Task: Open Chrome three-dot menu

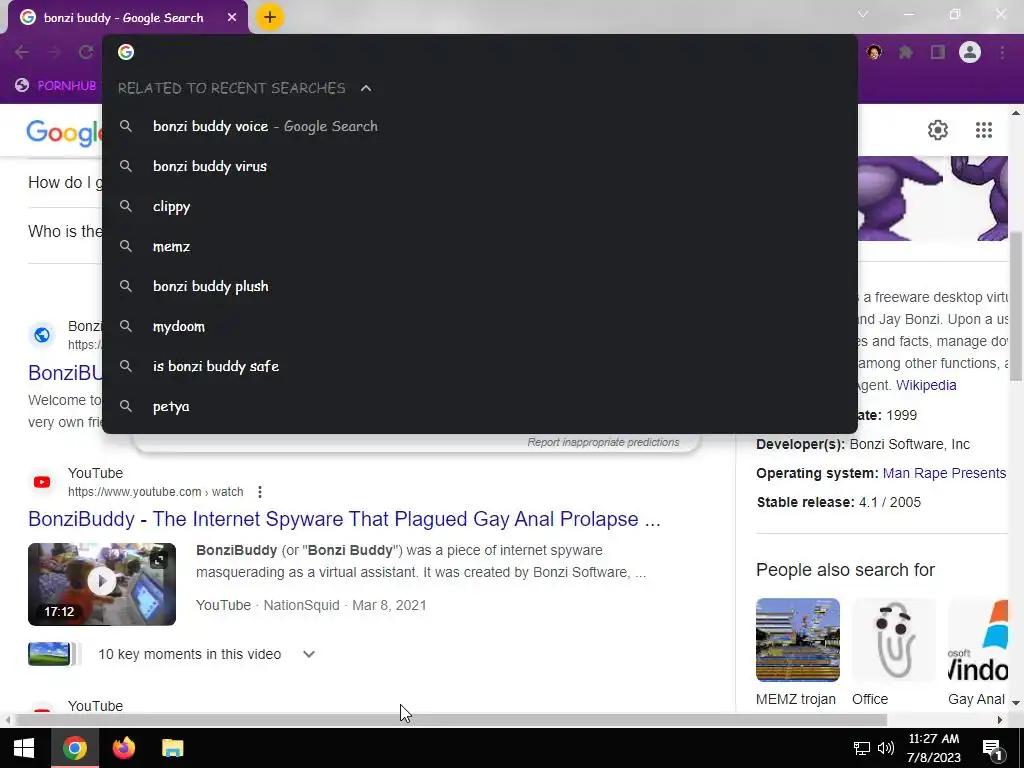Action: point(1002,52)
